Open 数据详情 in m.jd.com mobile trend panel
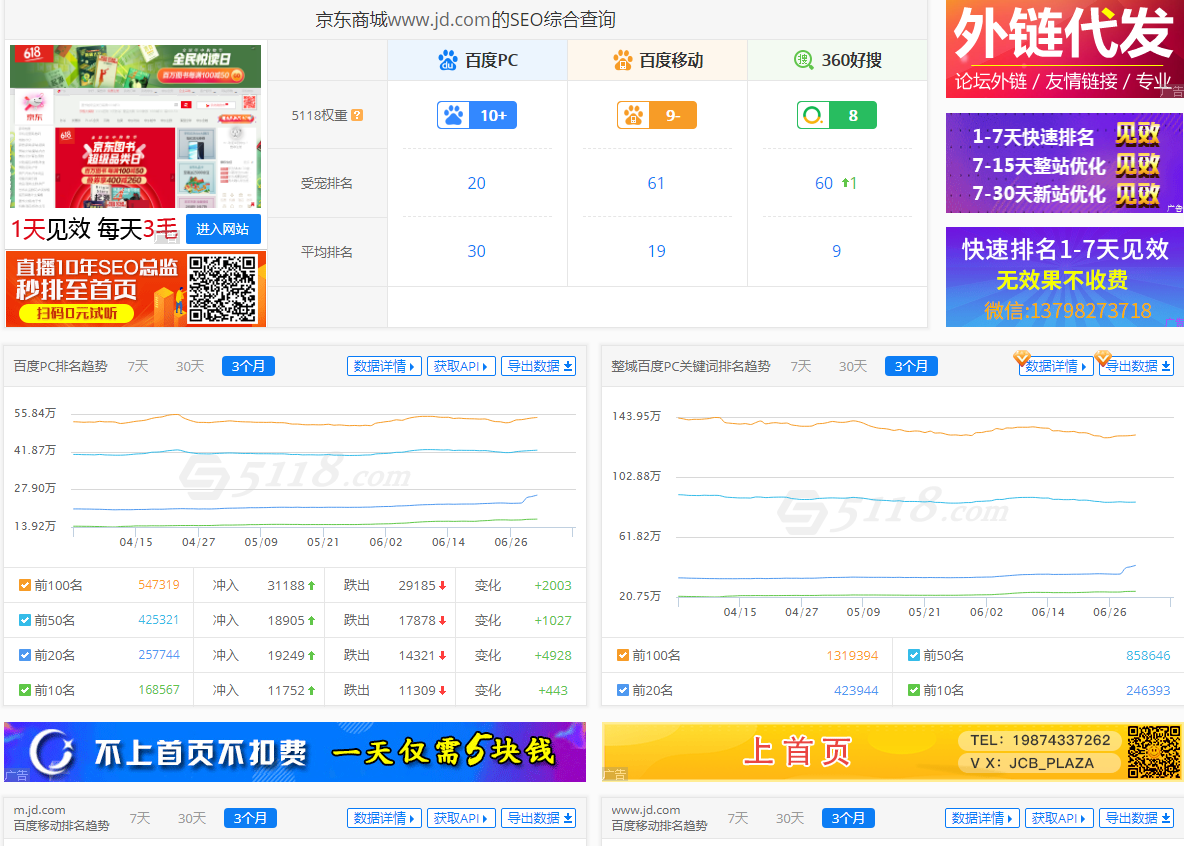1184x846 pixels. click(384, 818)
